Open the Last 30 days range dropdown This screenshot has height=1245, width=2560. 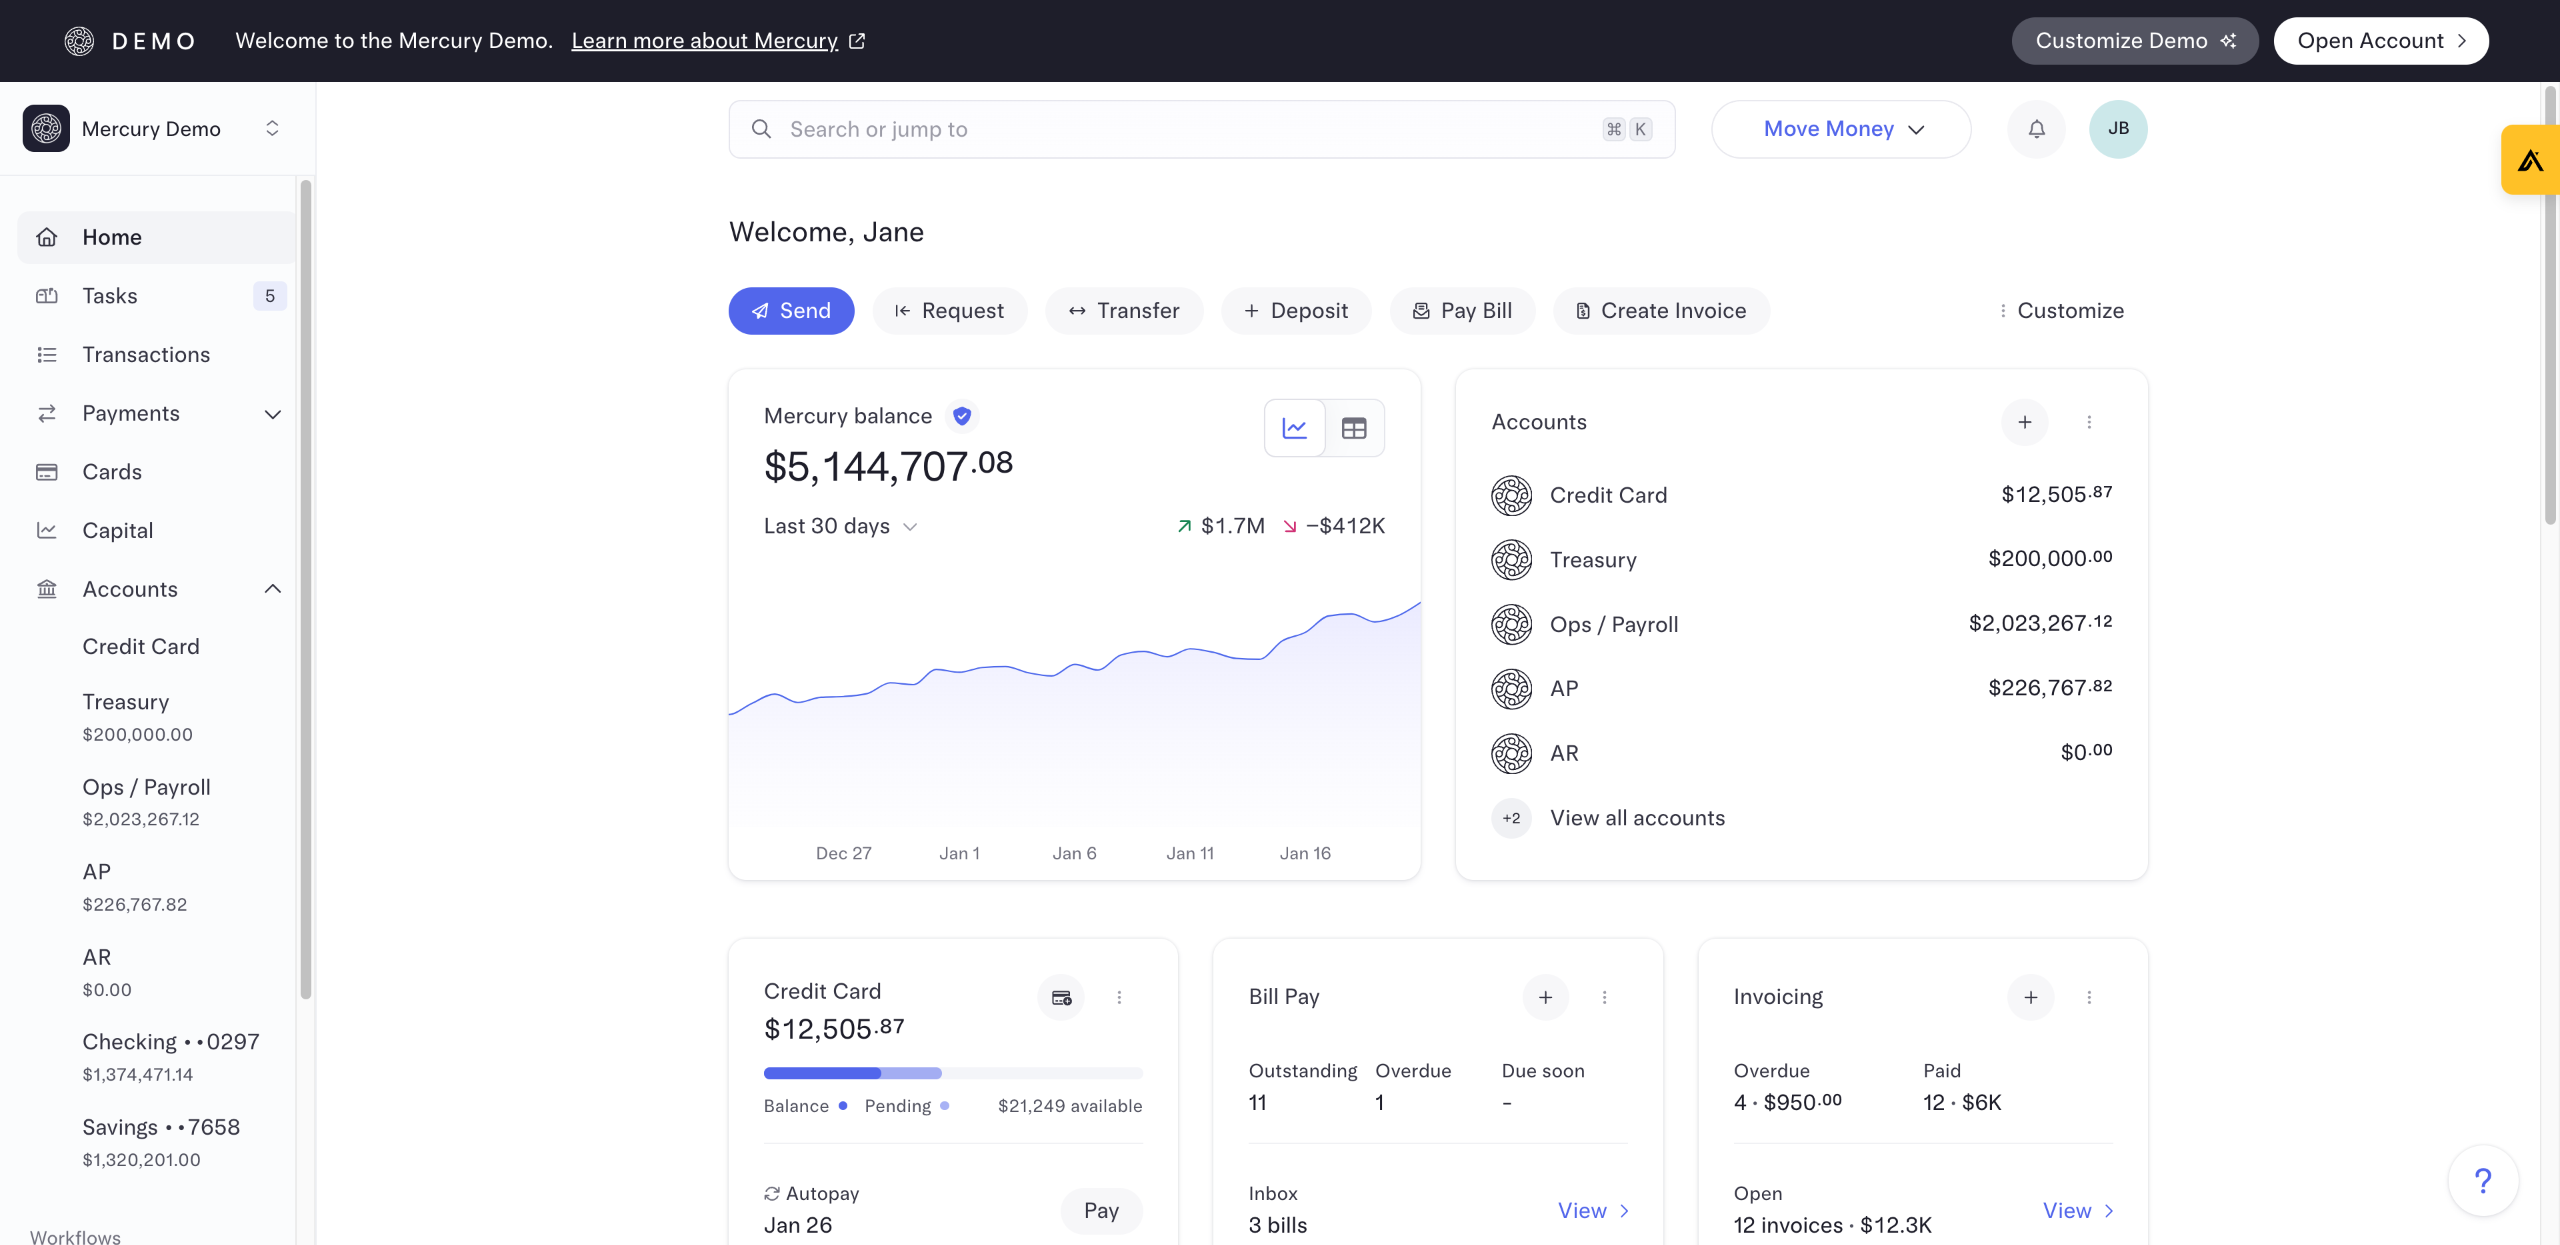coord(840,526)
